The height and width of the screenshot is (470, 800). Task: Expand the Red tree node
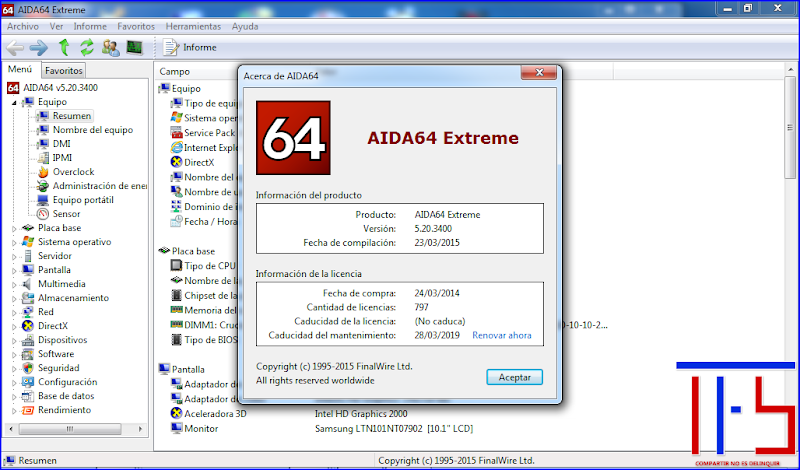pyautogui.click(x=14, y=312)
